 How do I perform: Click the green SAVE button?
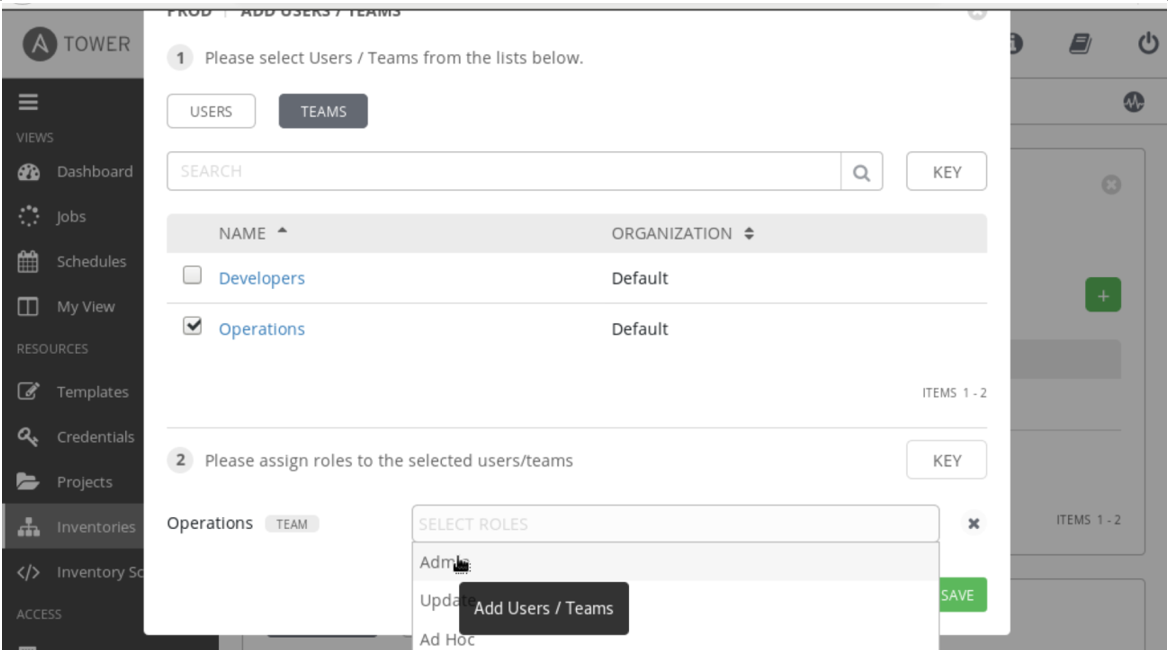coord(960,595)
